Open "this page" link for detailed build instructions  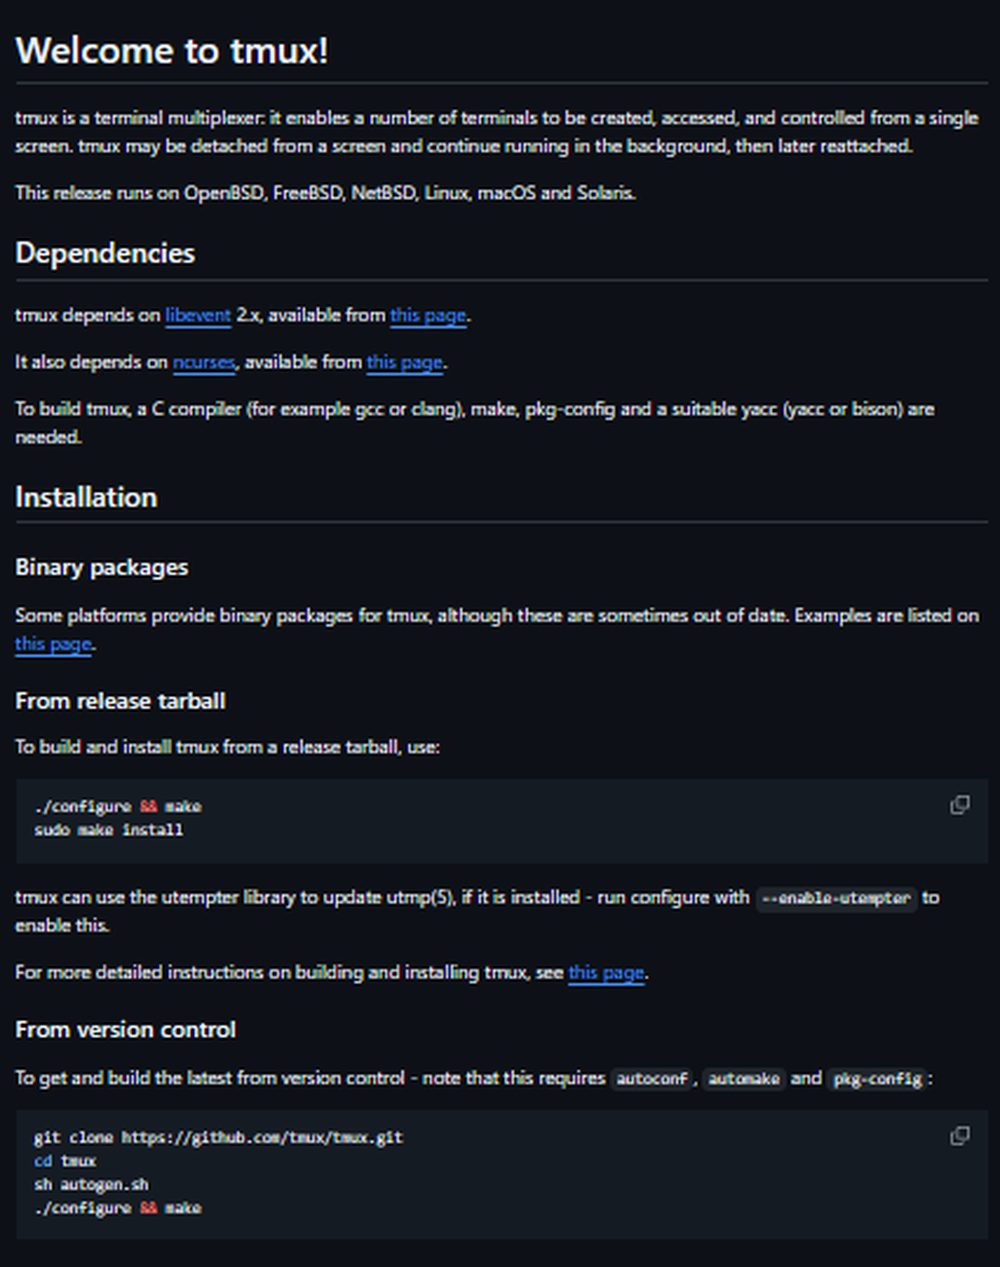[x=606, y=972]
